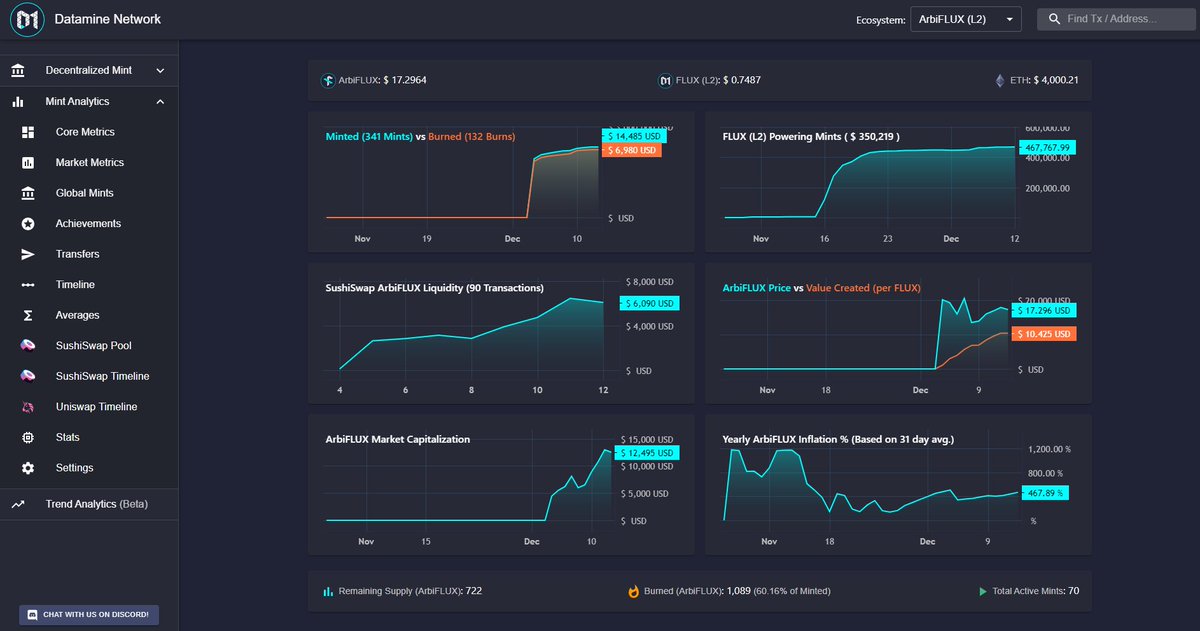Click the Stats chip icon
This screenshot has width=1200, height=631.
point(28,437)
